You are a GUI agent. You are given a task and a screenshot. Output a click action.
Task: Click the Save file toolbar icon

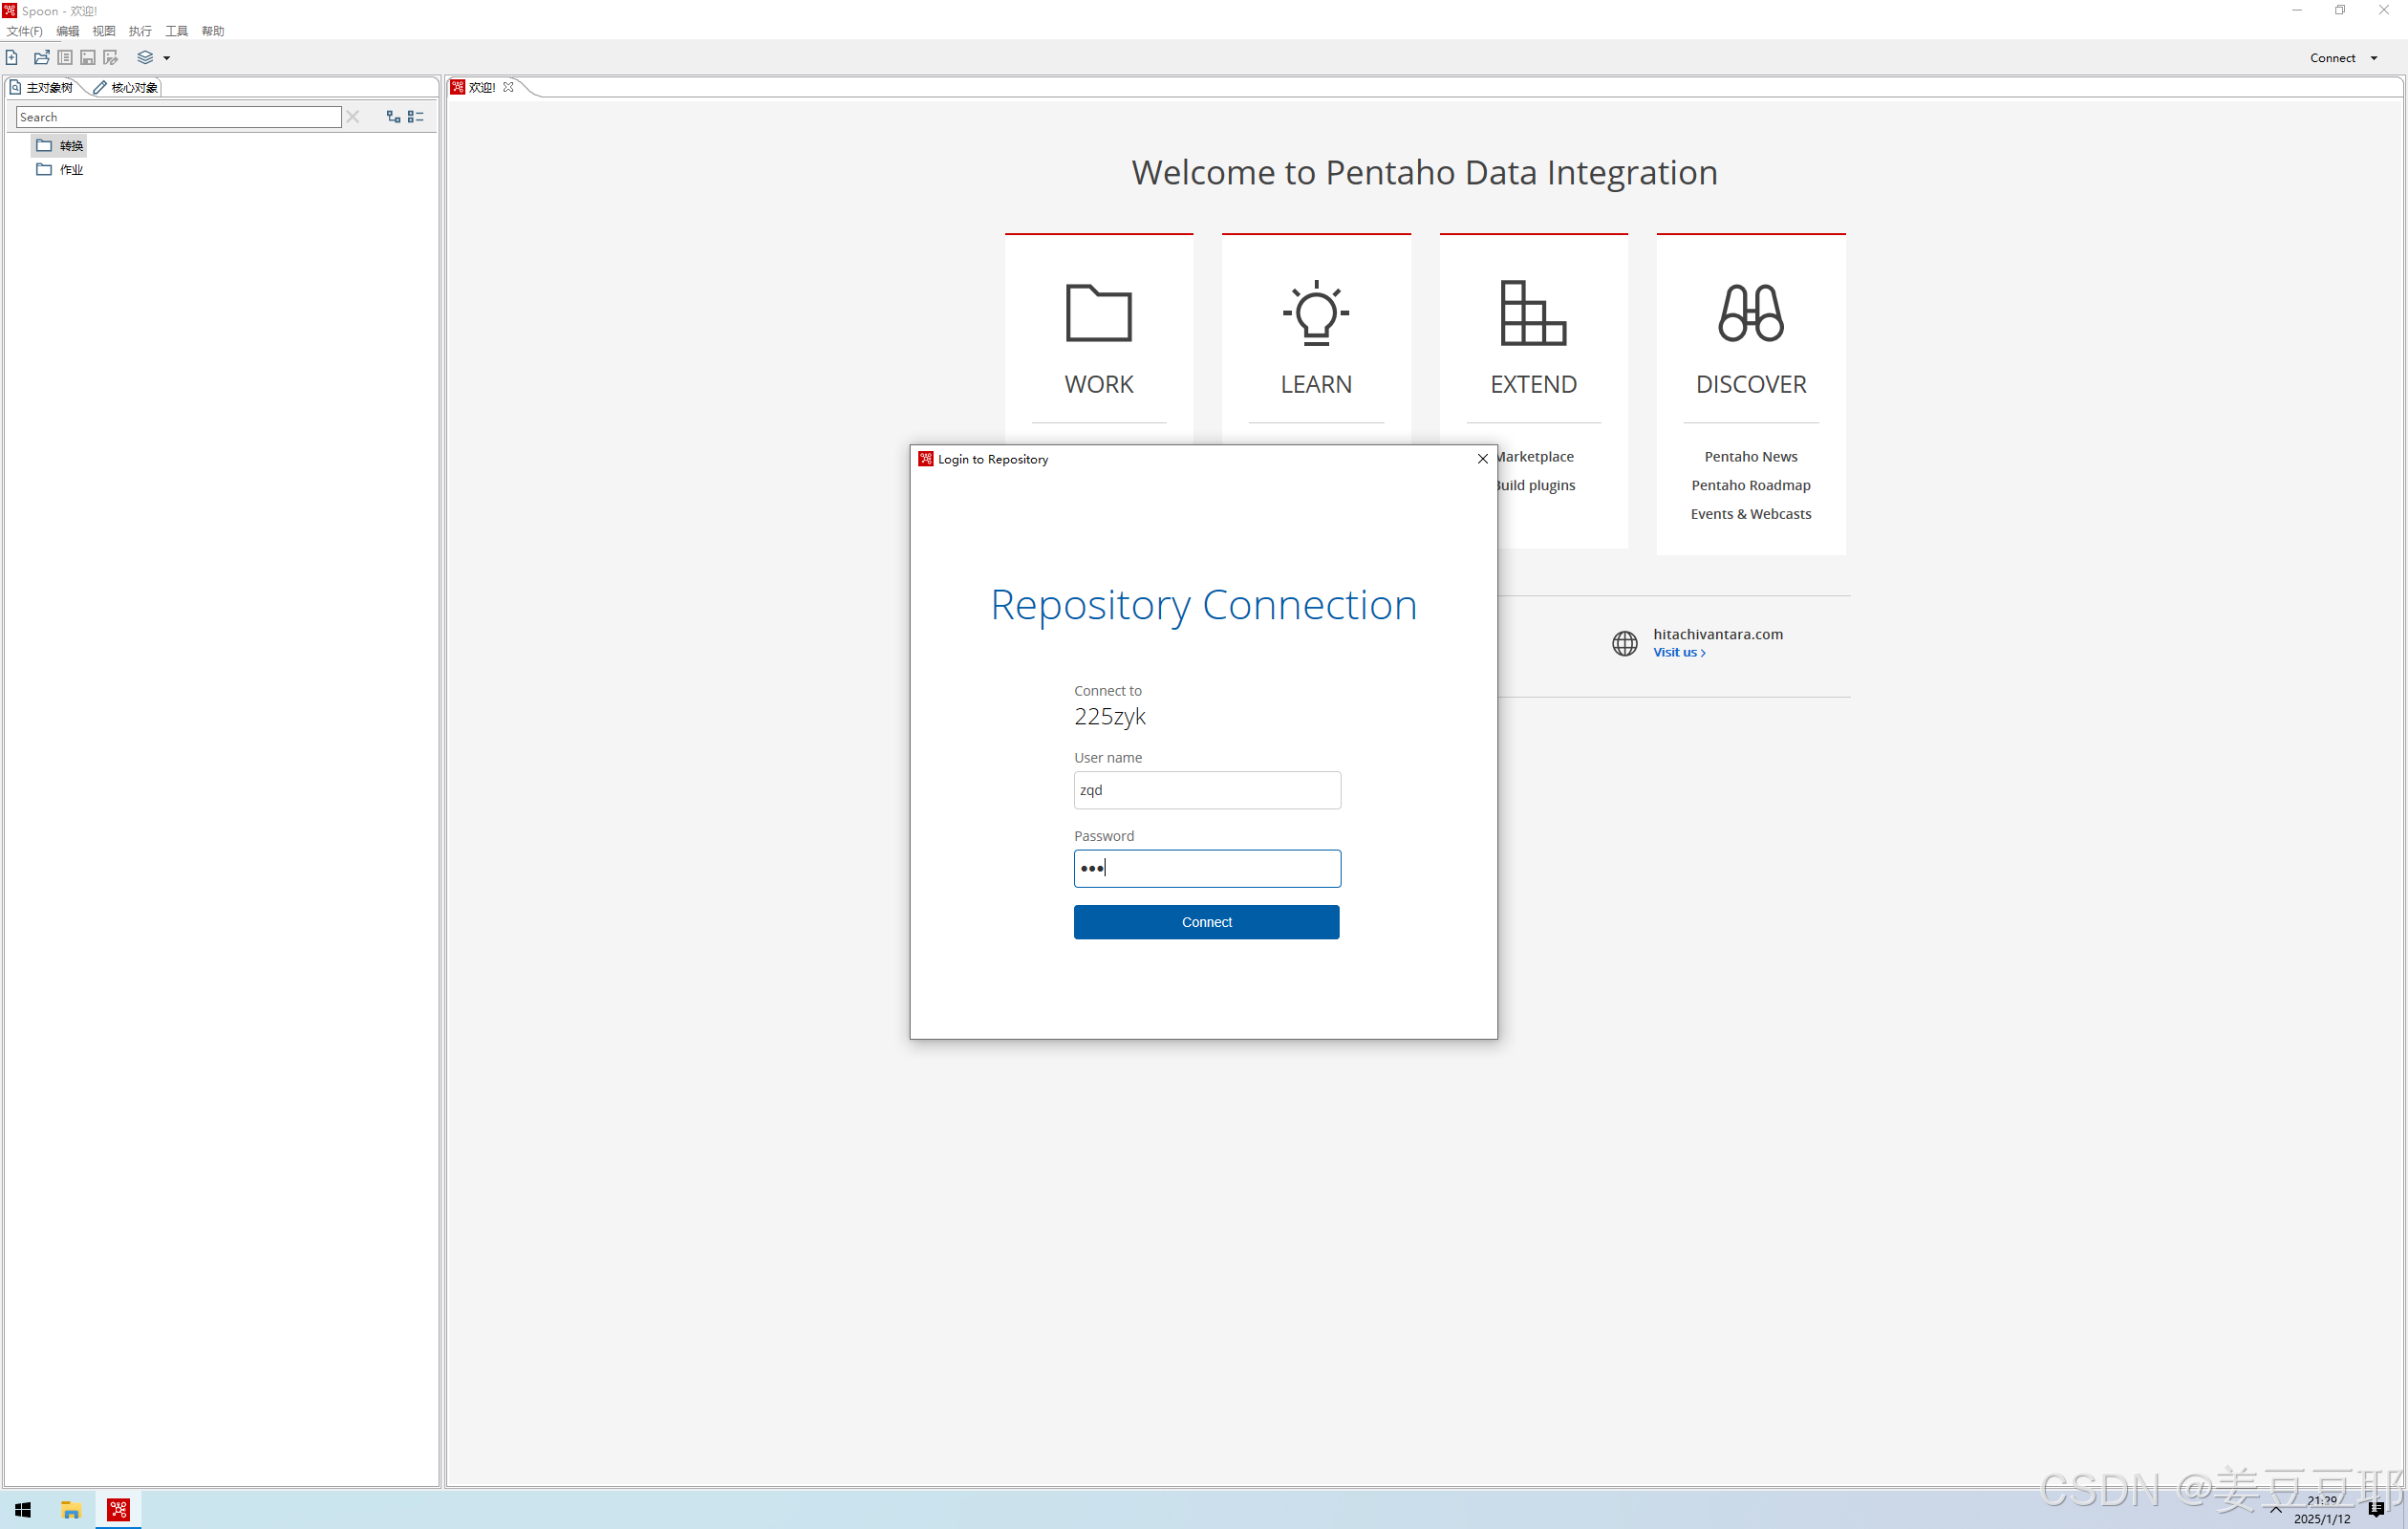point(88,58)
